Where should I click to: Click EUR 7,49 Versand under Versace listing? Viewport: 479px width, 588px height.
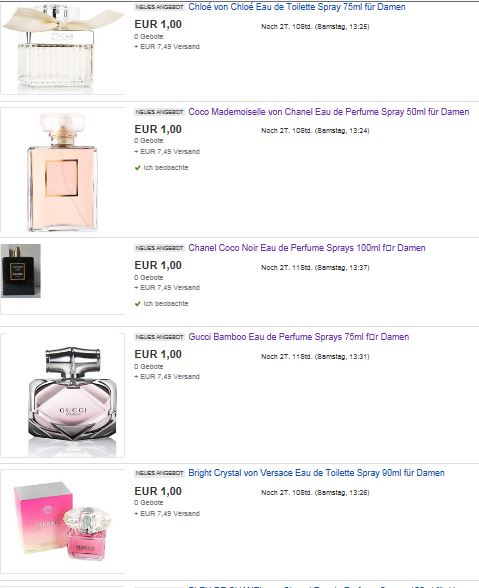167,513
